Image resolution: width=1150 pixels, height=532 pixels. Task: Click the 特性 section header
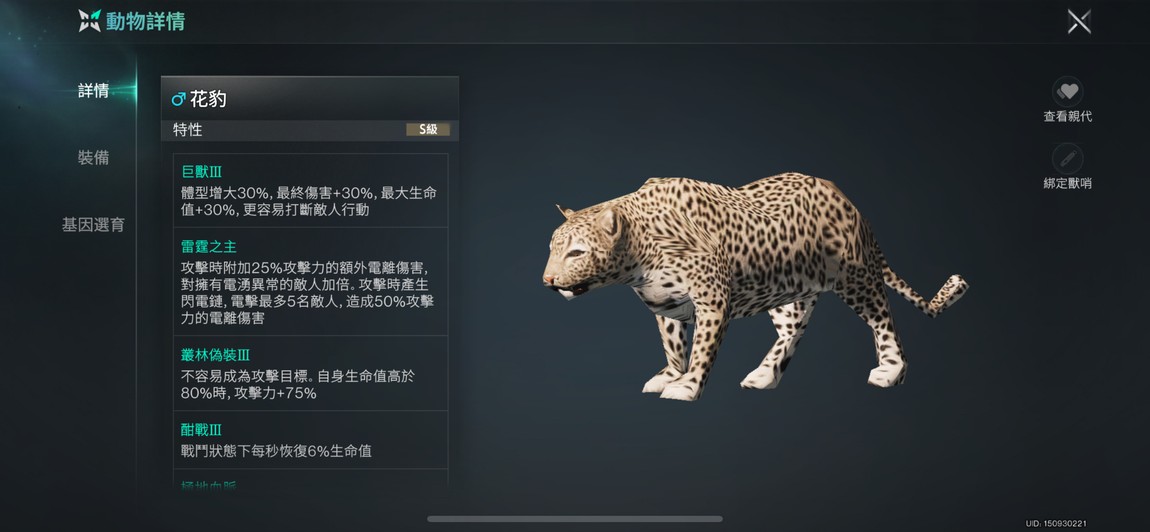pyautogui.click(x=188, y=130)
